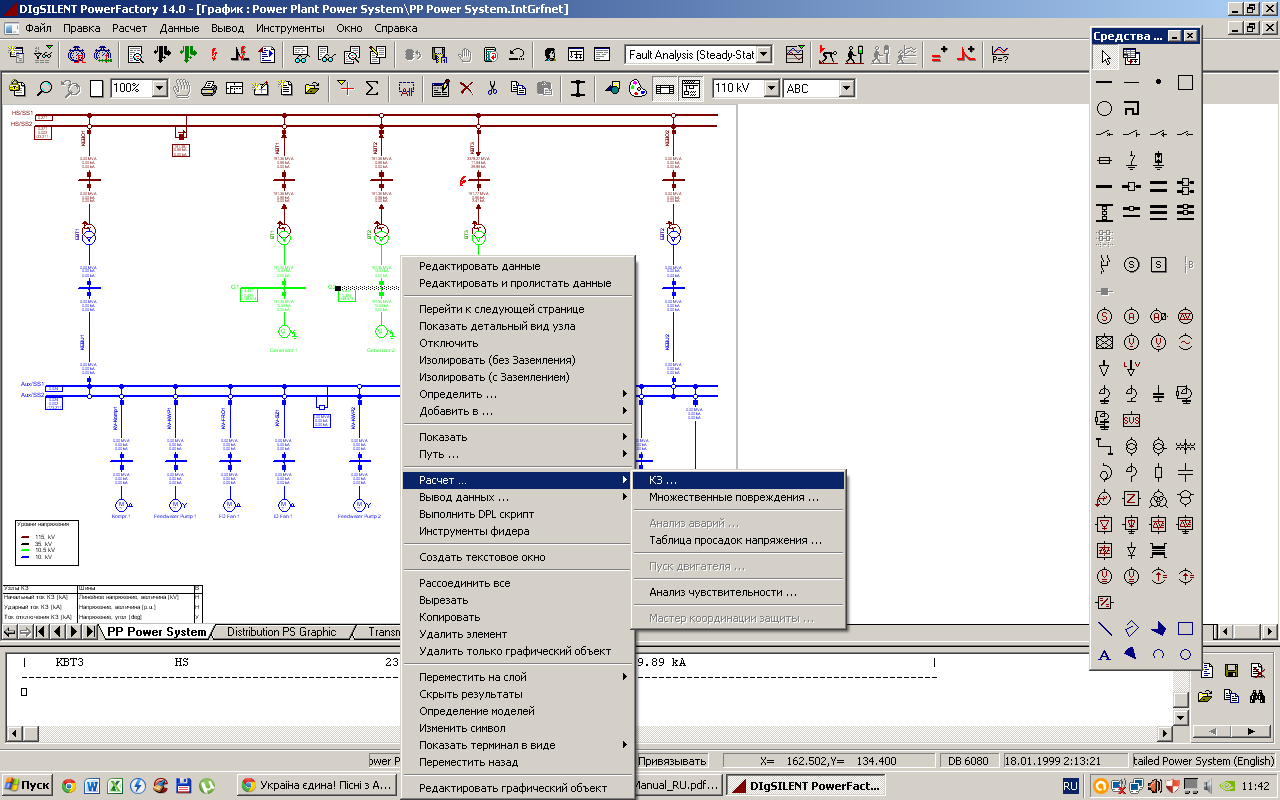Expand the Путь submenu

[518, 454]
